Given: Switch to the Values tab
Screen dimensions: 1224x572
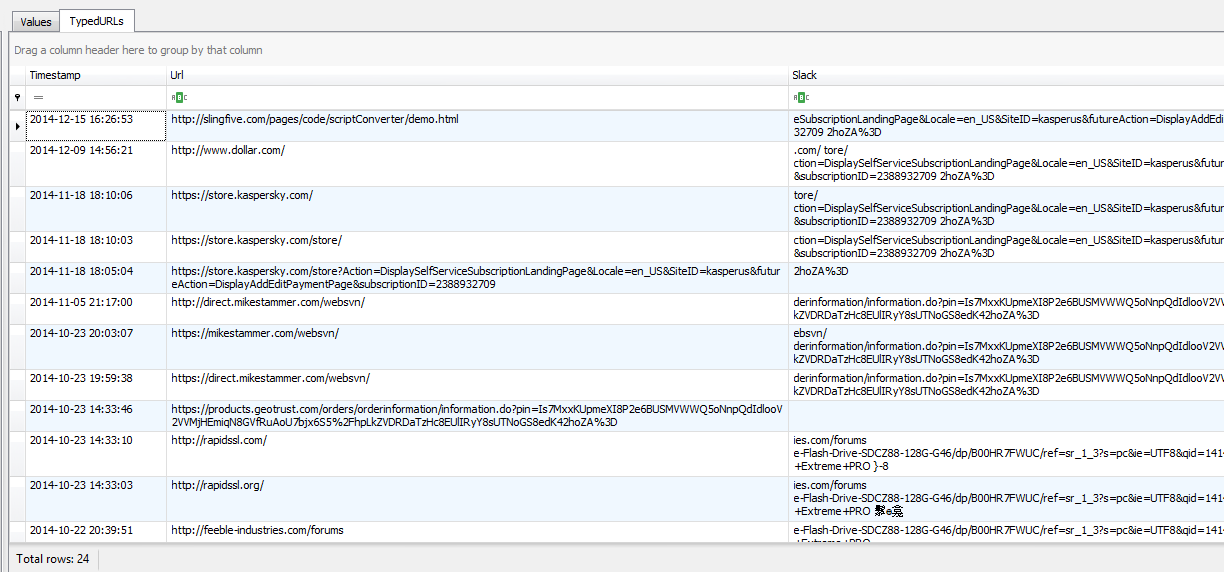Looking at the screenshot, I should click(x=36, y=21).
